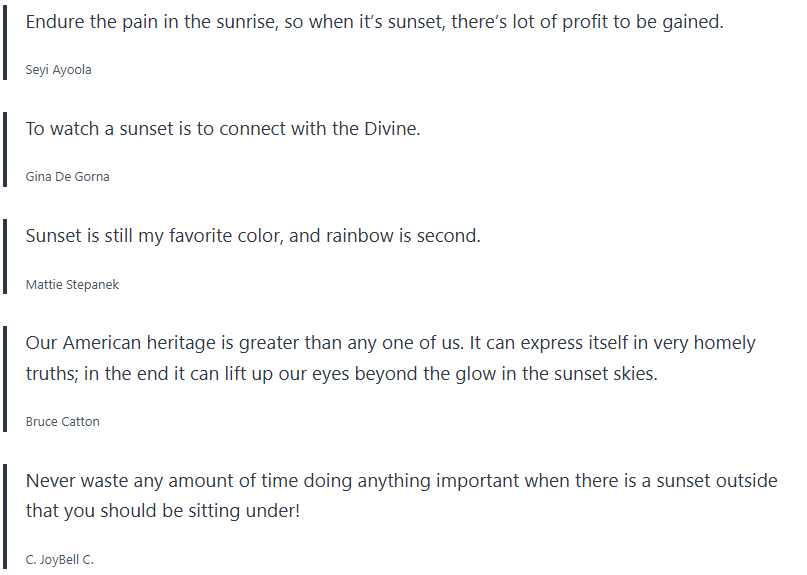807x575 pixels.
Task: Select the 'Sunset is still my favorite color' quote
Action: tap(253, 236)
